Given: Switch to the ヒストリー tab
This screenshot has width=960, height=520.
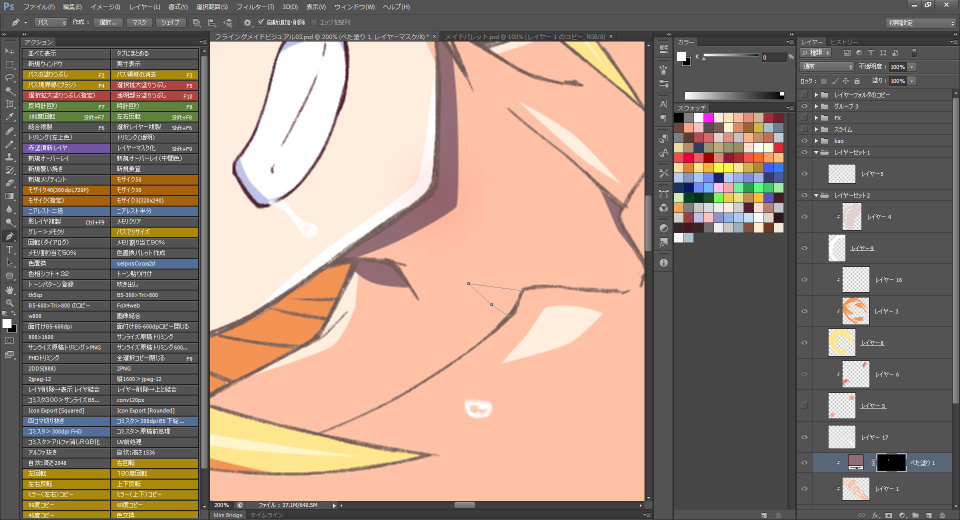Looking at the screenshot, I should [x=844, y=42].
